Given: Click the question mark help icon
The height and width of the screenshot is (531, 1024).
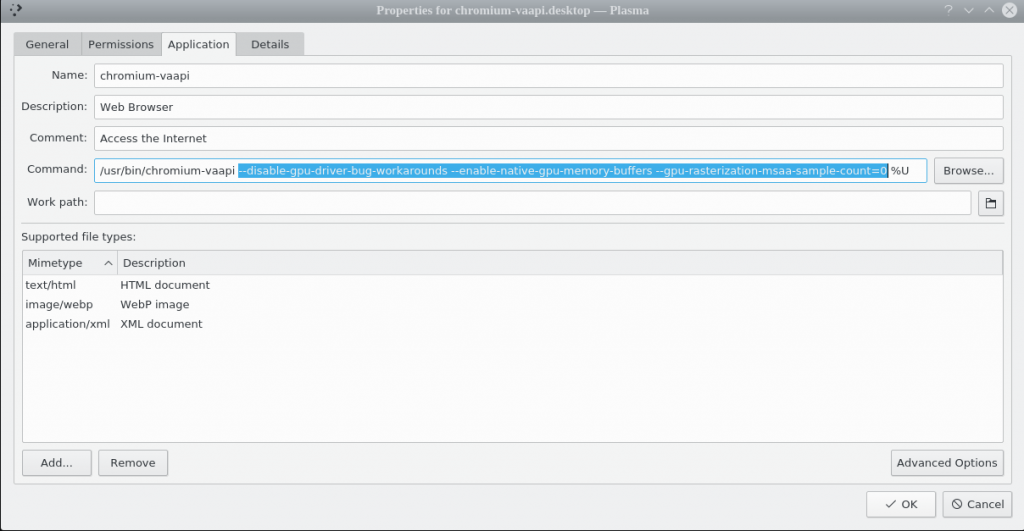Looking at the screenshot, I should tap(947, 10).
